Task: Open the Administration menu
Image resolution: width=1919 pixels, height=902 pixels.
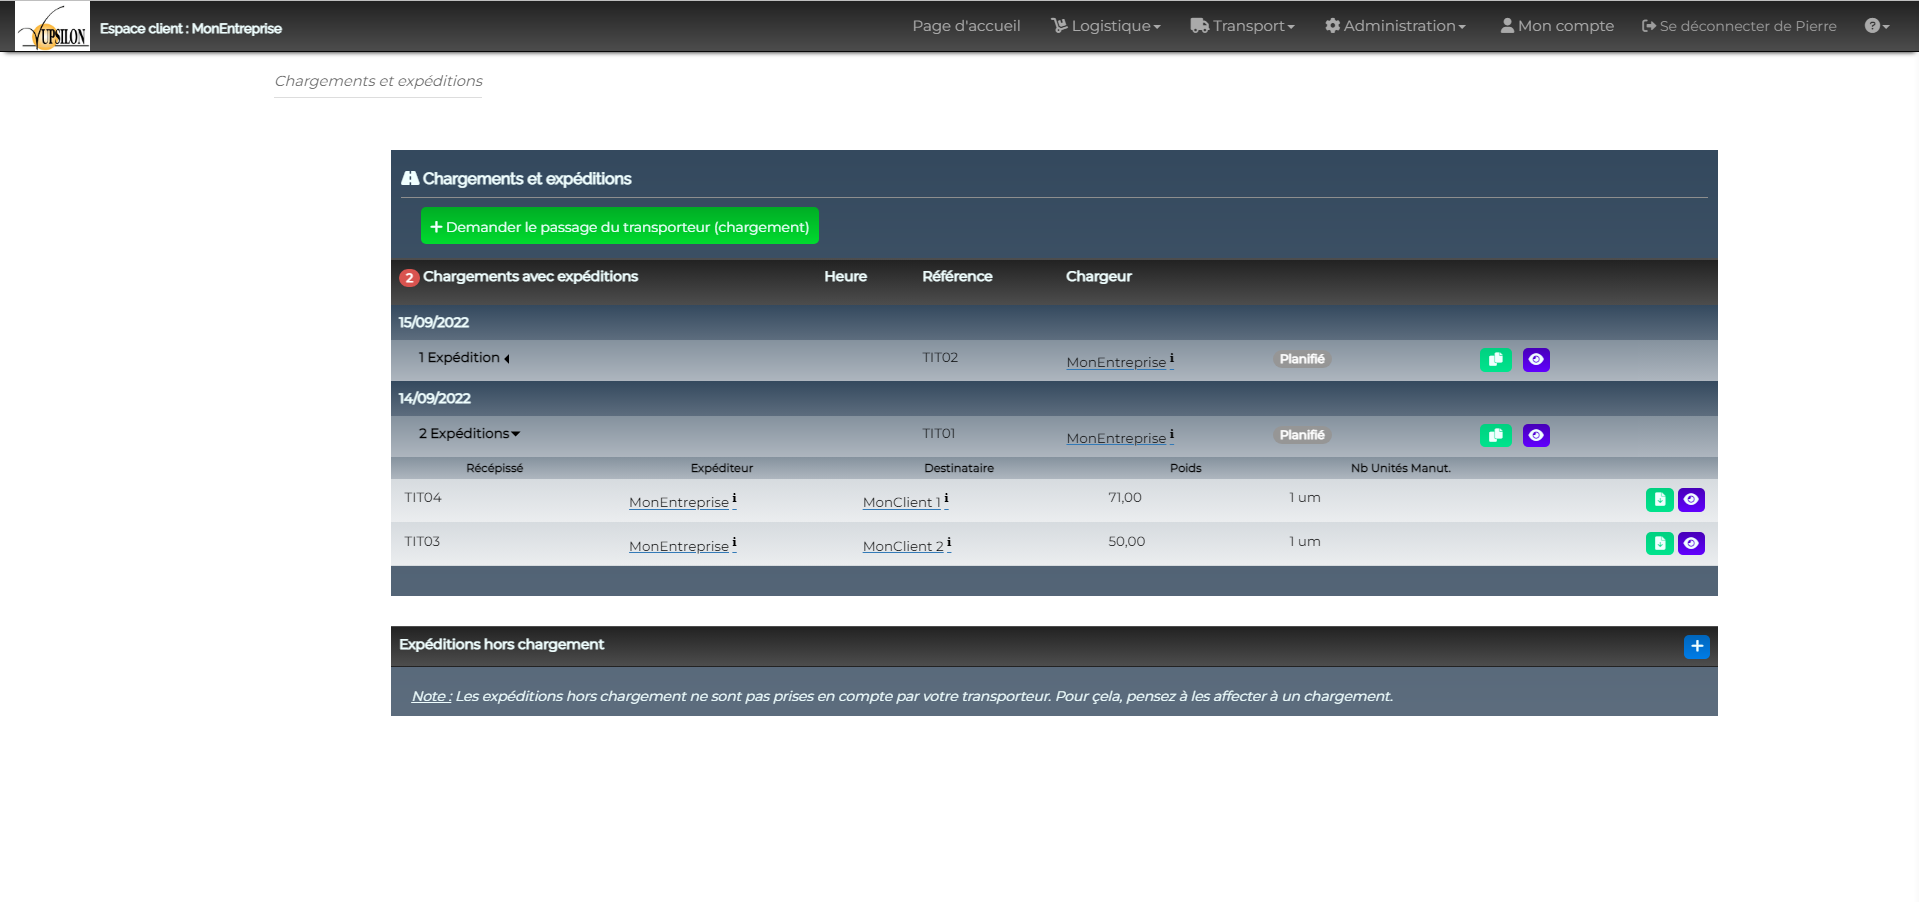Action: point(1395,26)
